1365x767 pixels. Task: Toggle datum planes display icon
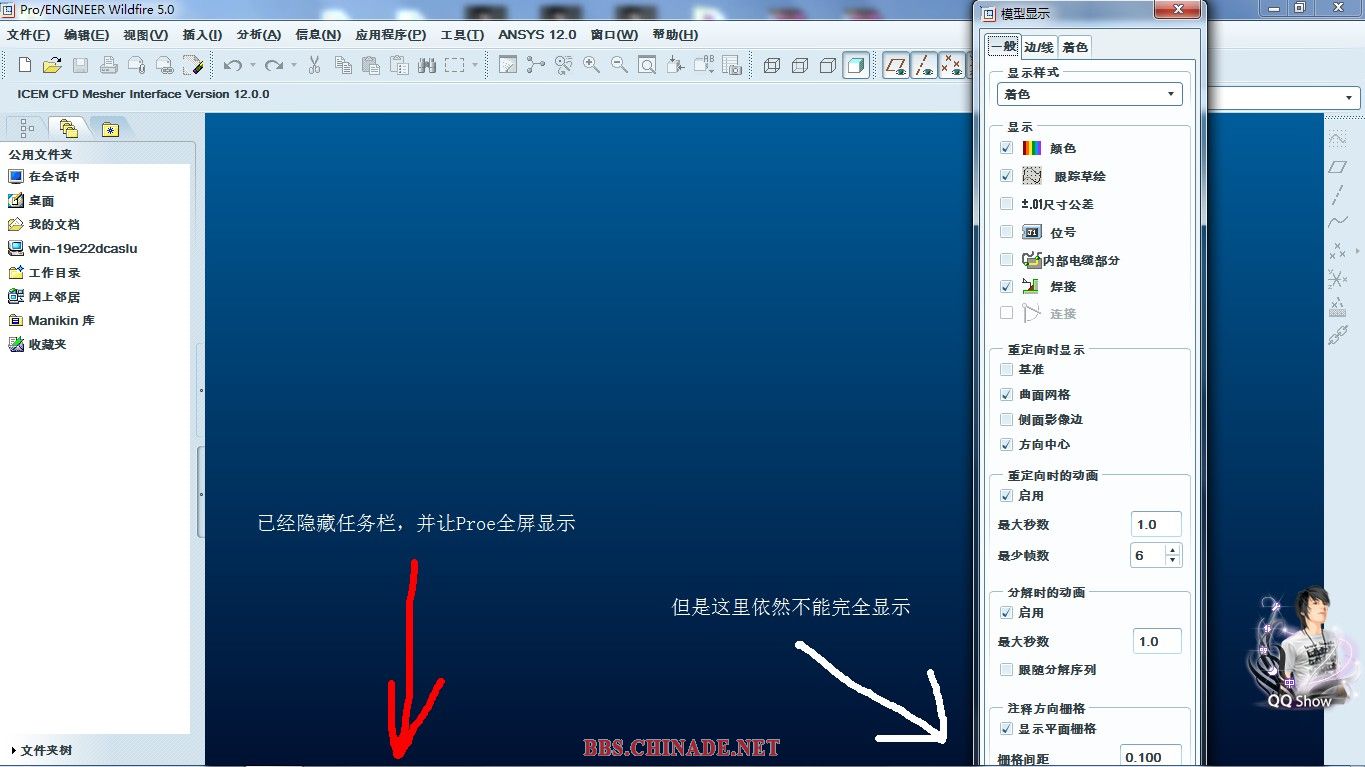point(896,65)
